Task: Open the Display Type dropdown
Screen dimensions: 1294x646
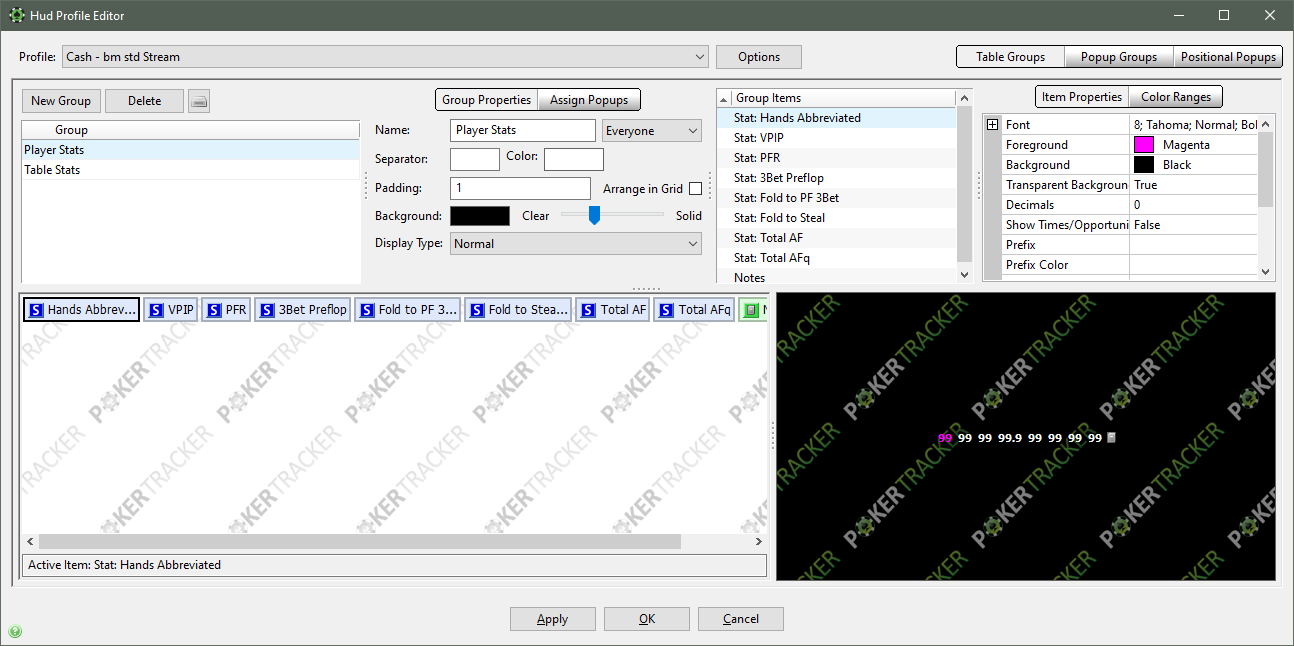Action: [576, 243]
